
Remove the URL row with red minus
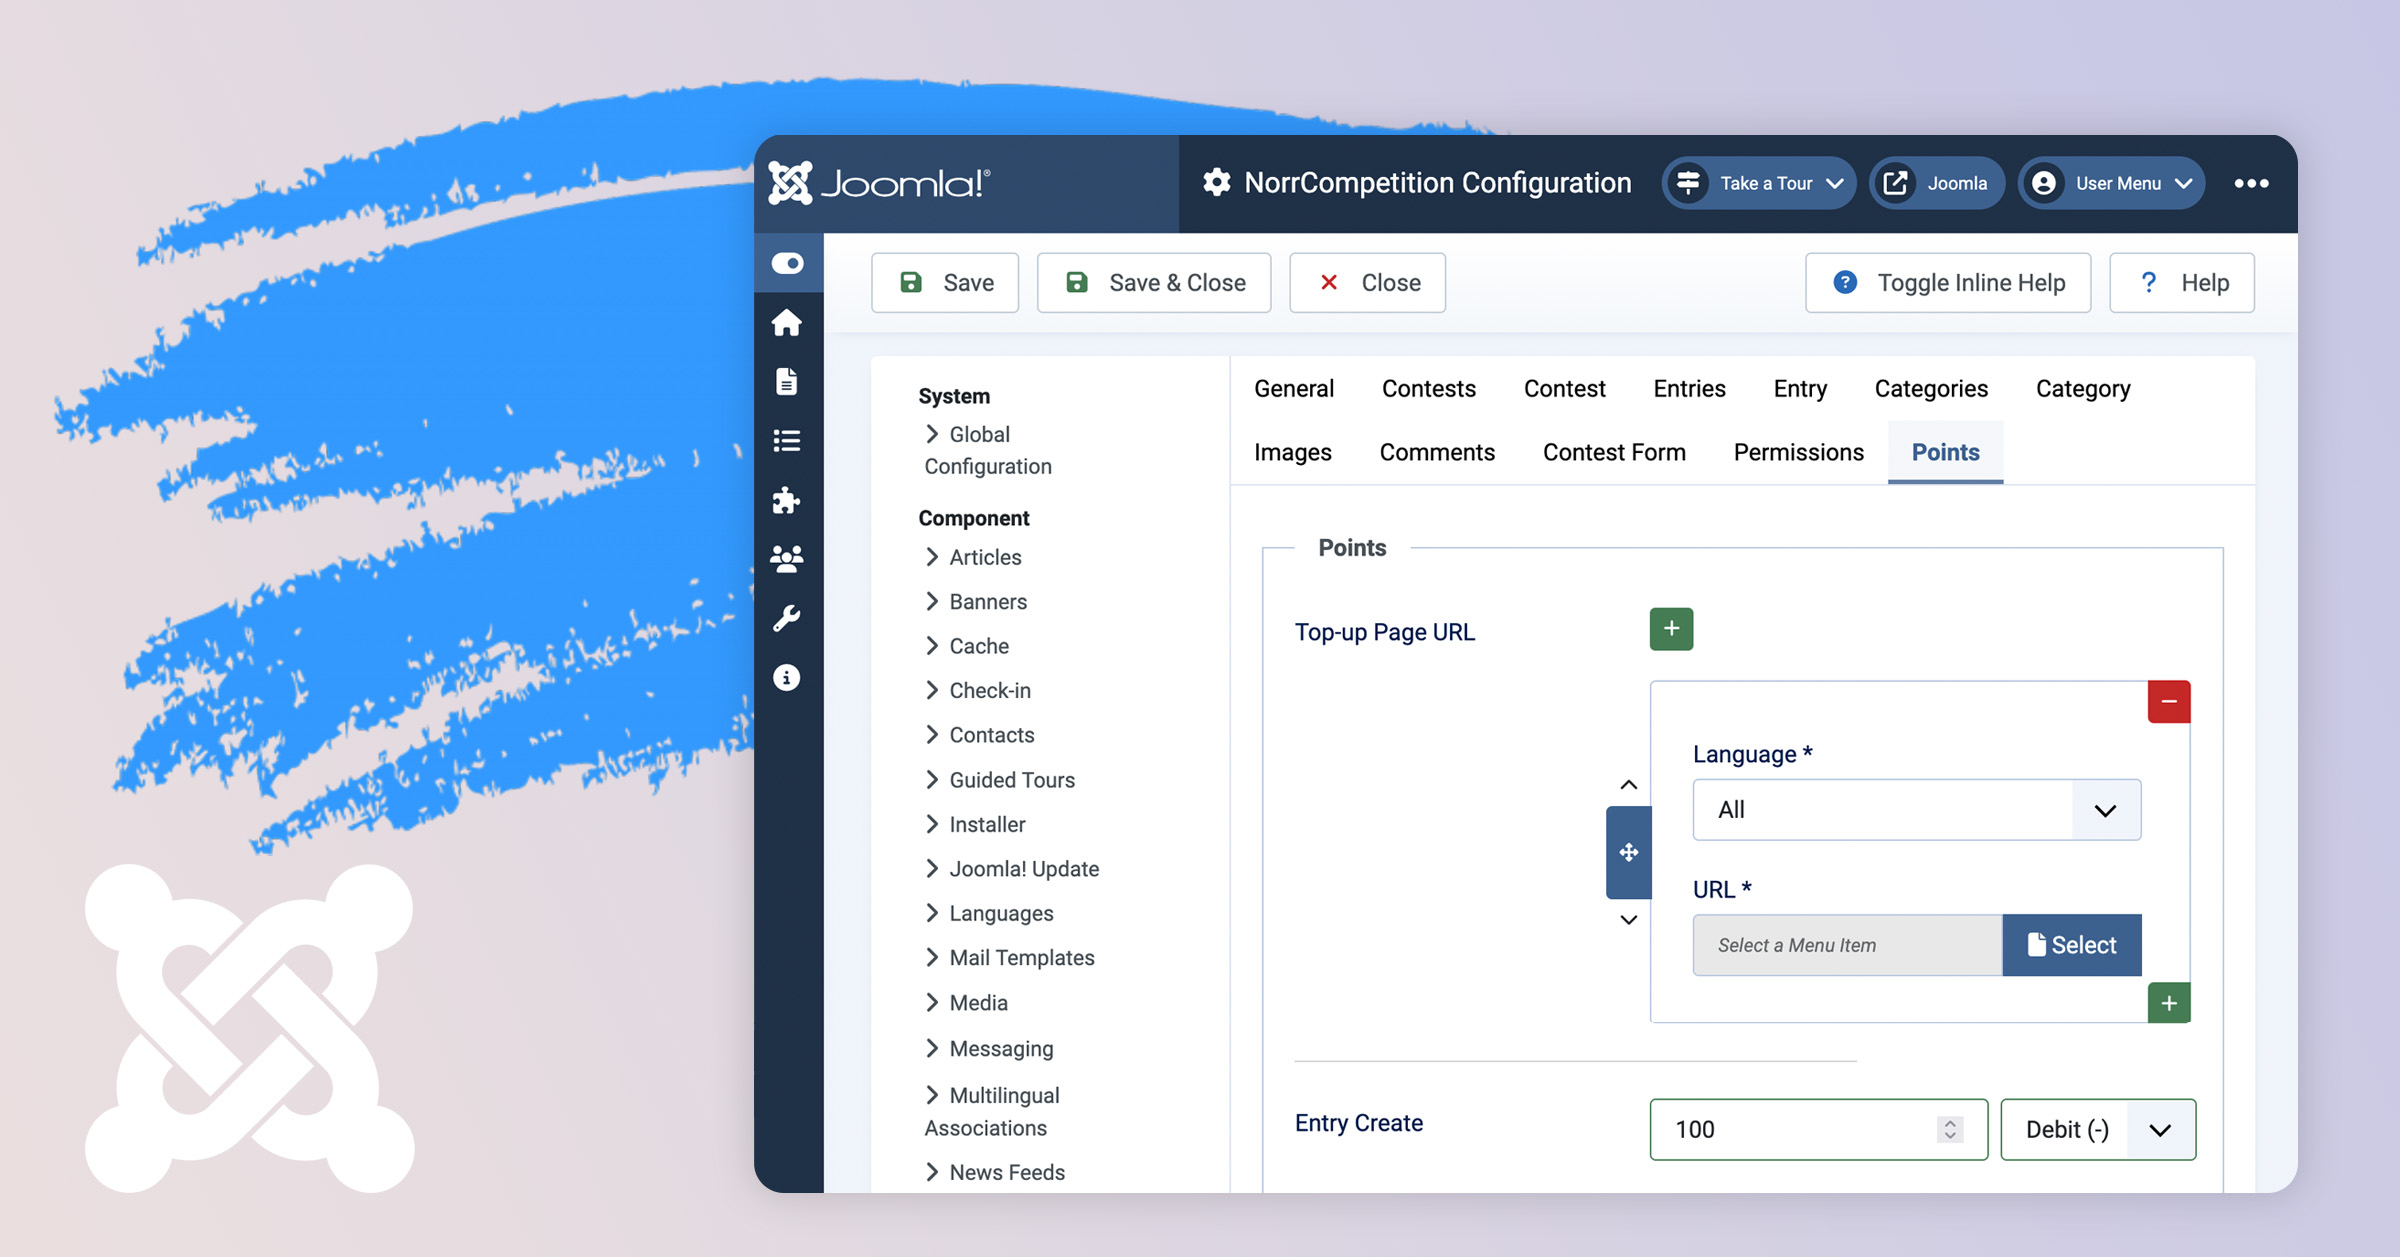[2169, 702]
